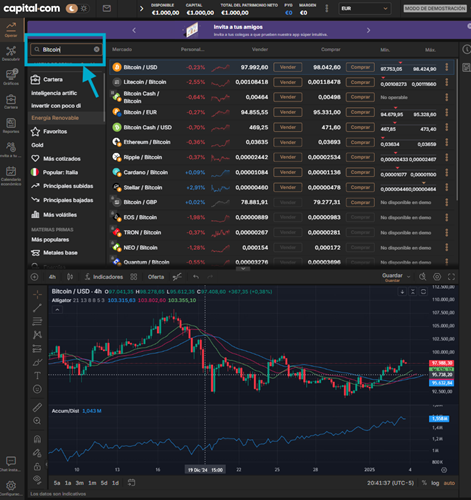Open the Calendario económico sidebar icon
The width and height of the screenshot is (471, 500).
11,175
